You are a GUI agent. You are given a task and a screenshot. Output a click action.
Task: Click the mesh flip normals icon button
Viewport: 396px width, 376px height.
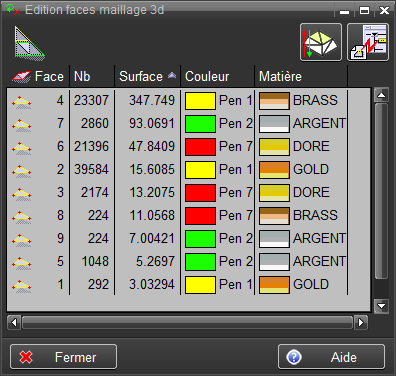point(321,42)
